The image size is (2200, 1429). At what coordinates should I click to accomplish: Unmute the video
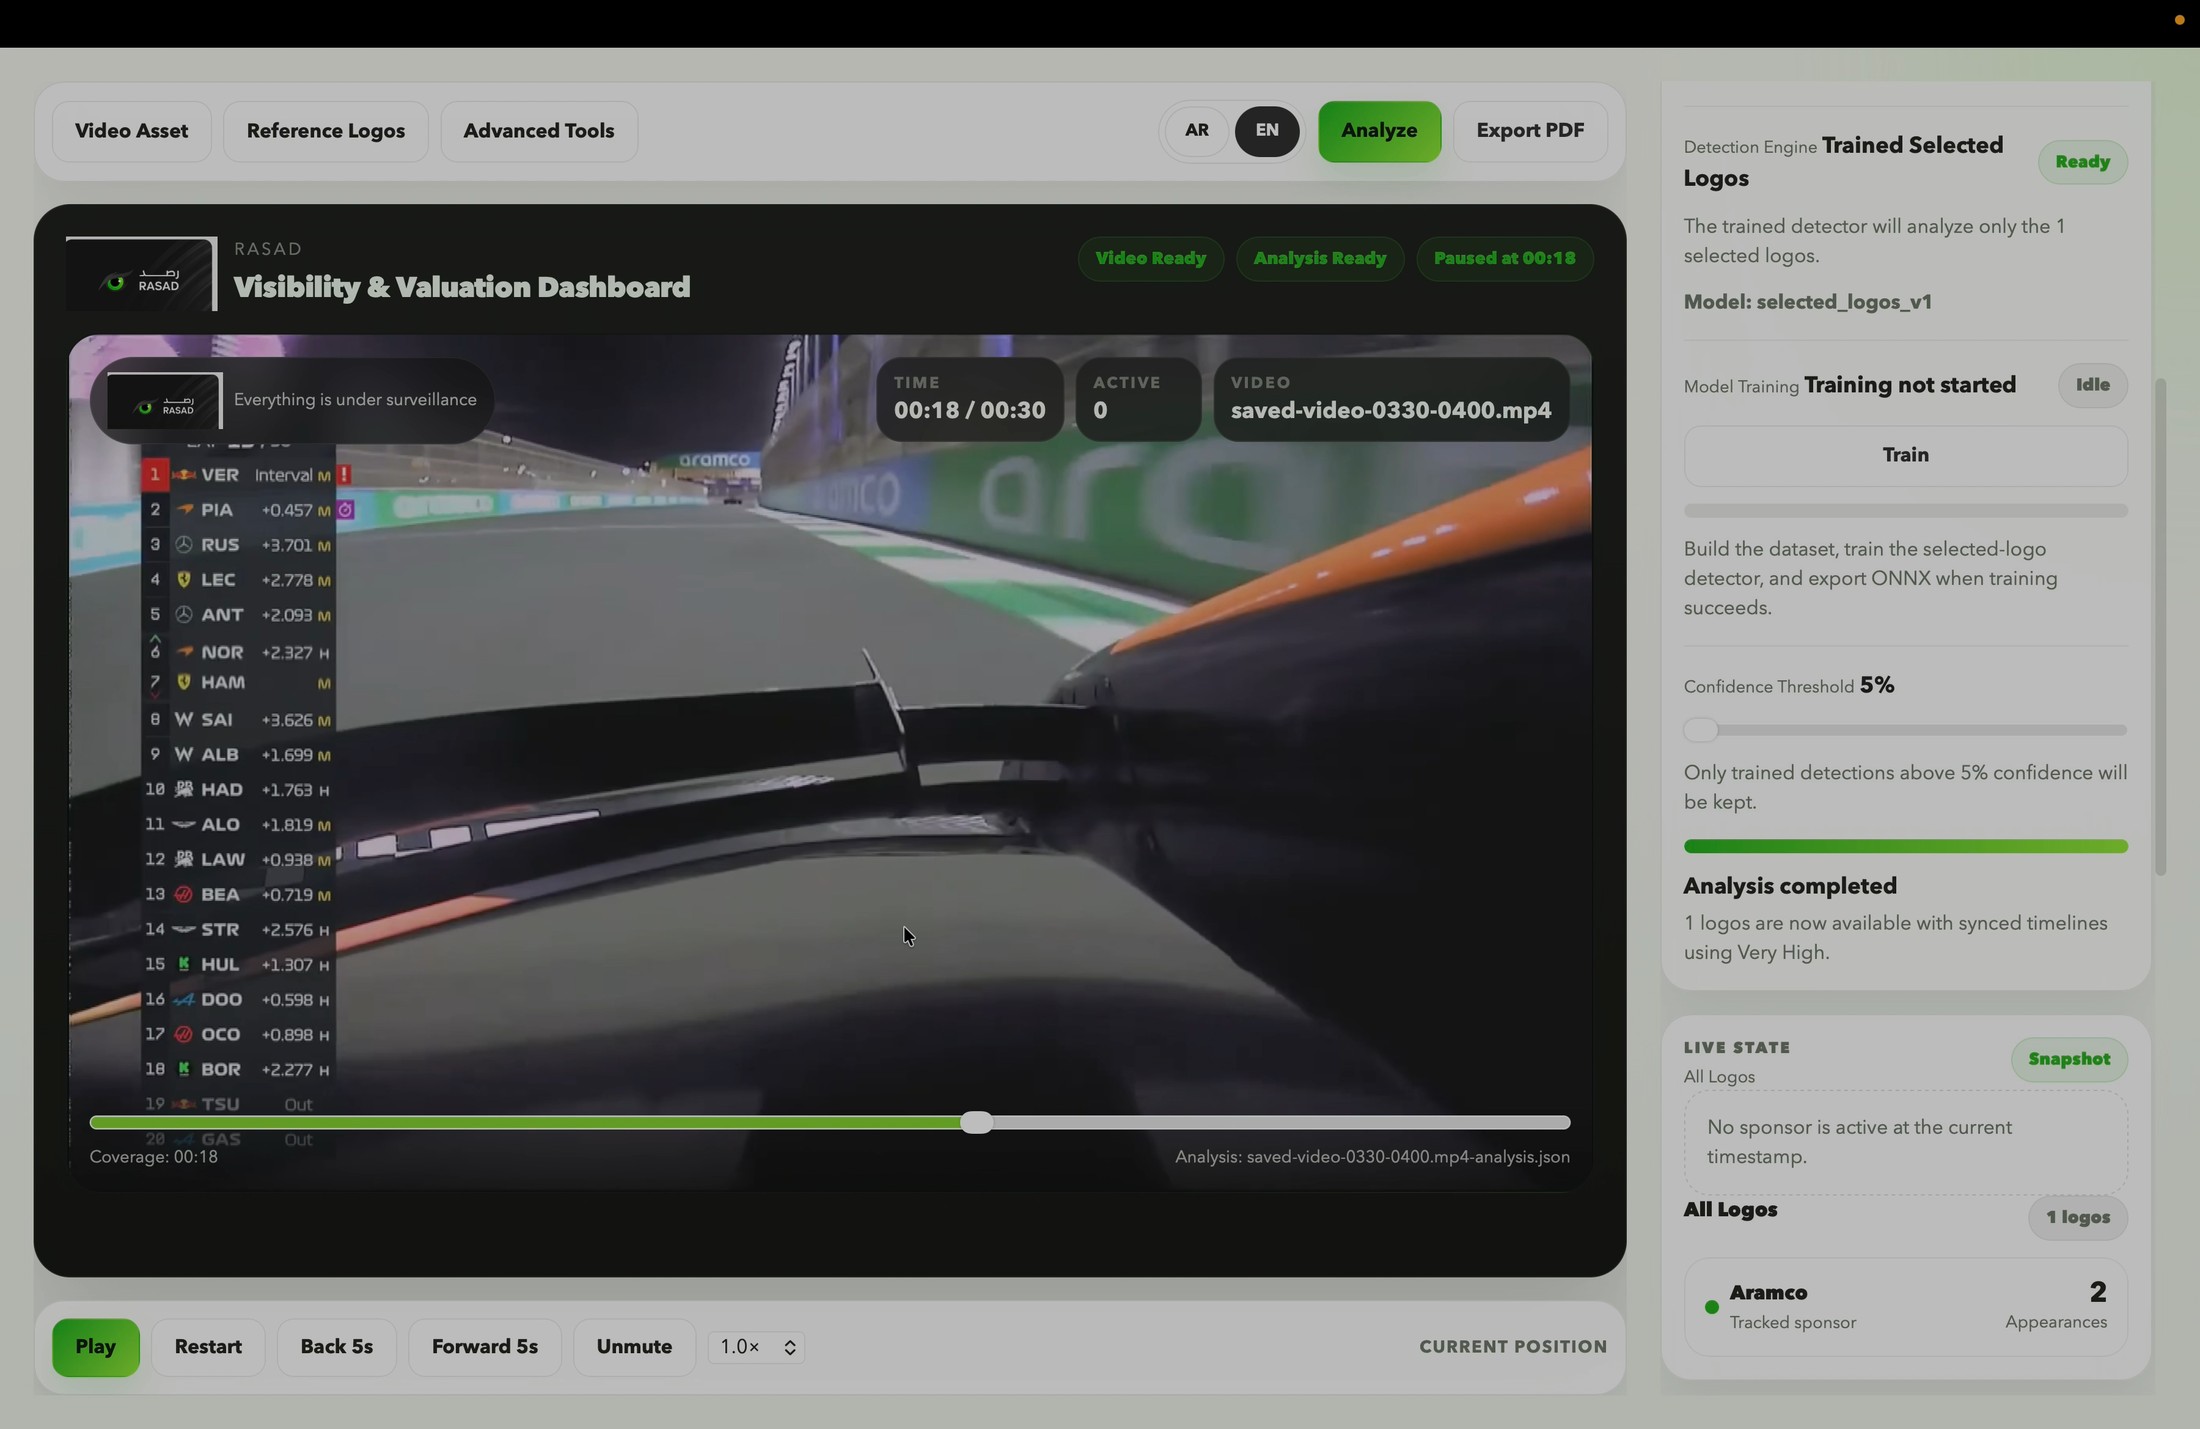[x=634, y=1347]
